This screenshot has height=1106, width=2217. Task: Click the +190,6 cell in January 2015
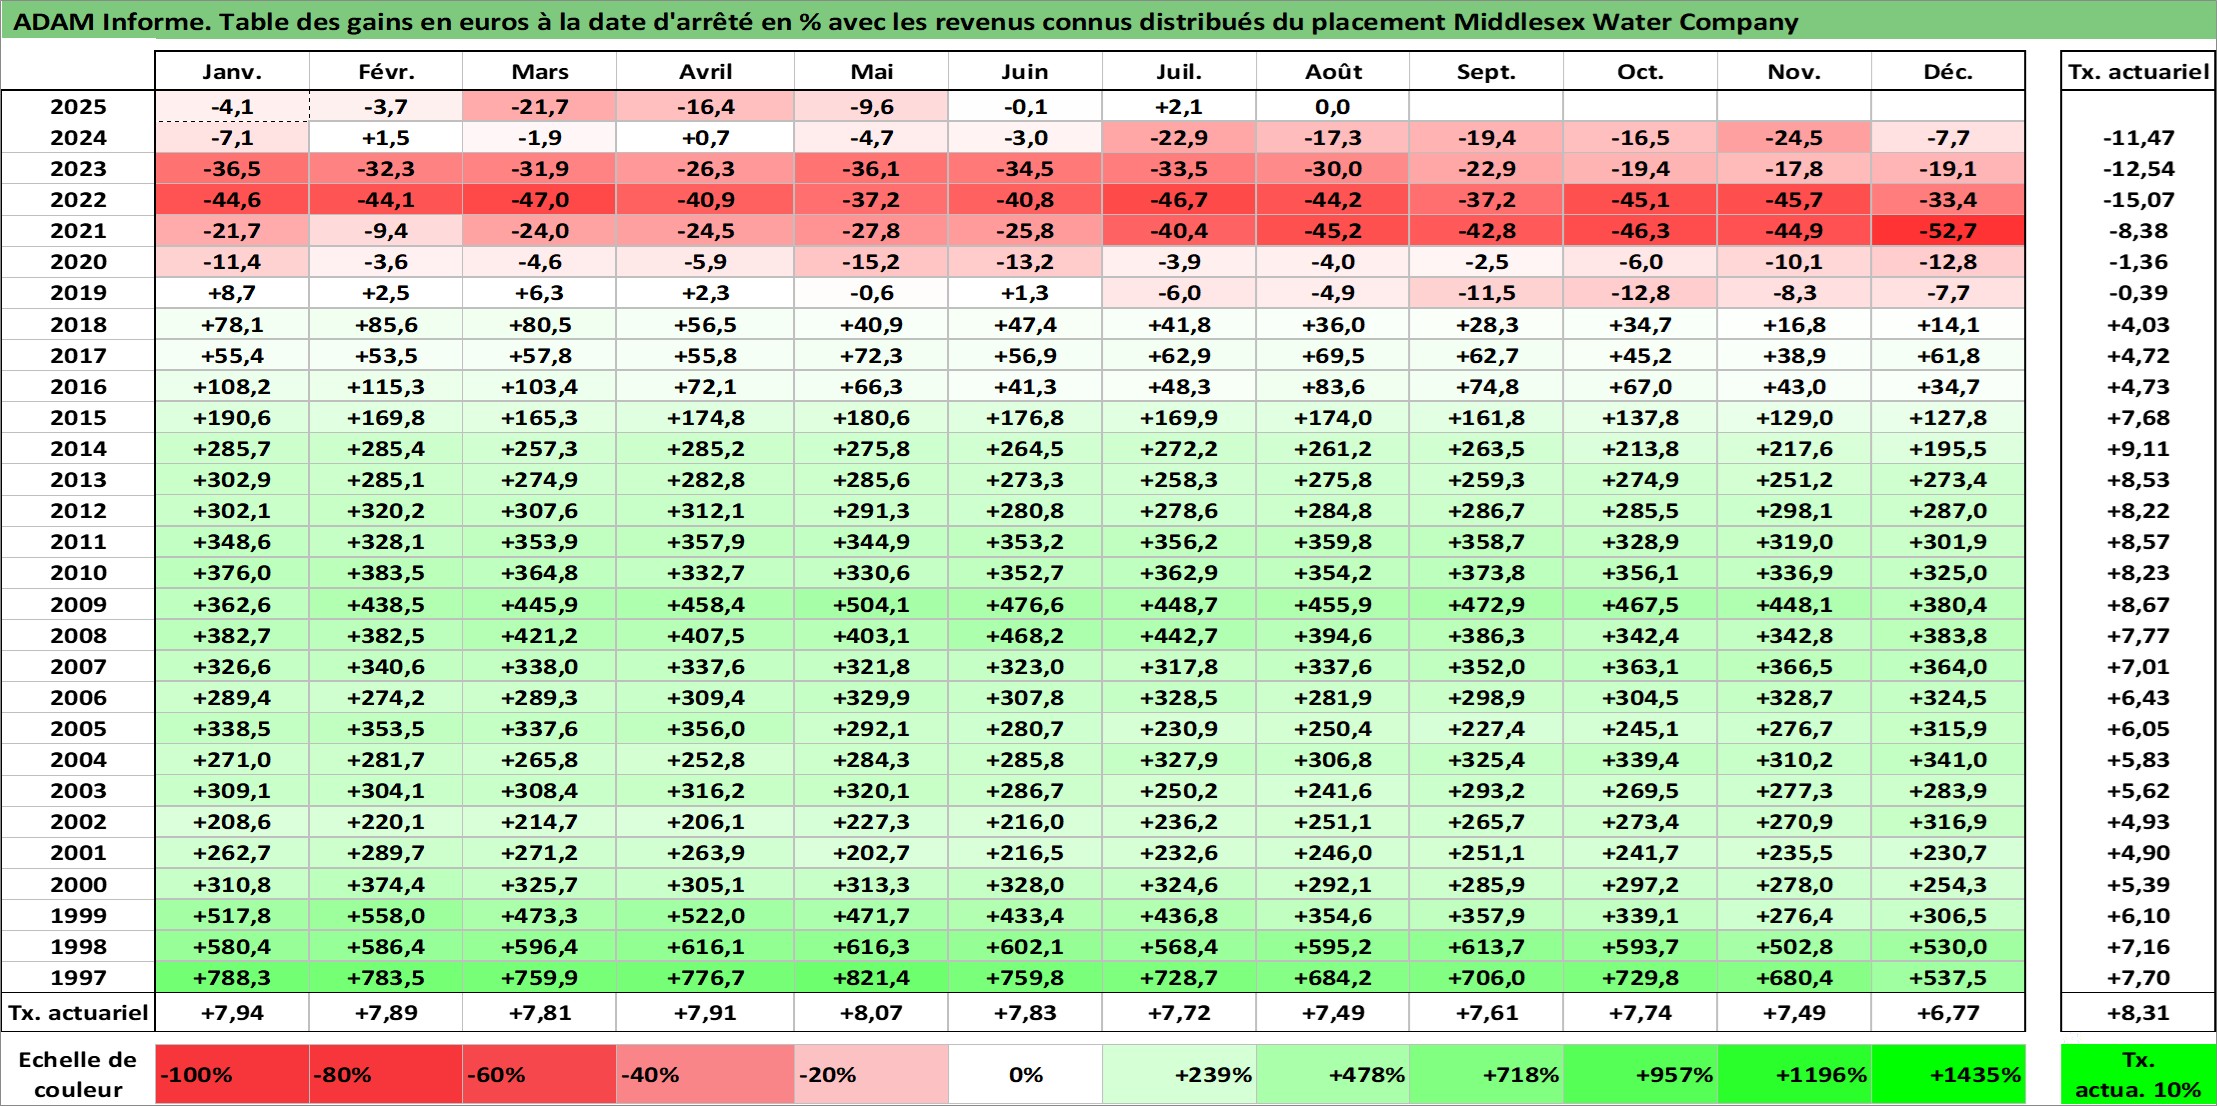pos(232,418)
